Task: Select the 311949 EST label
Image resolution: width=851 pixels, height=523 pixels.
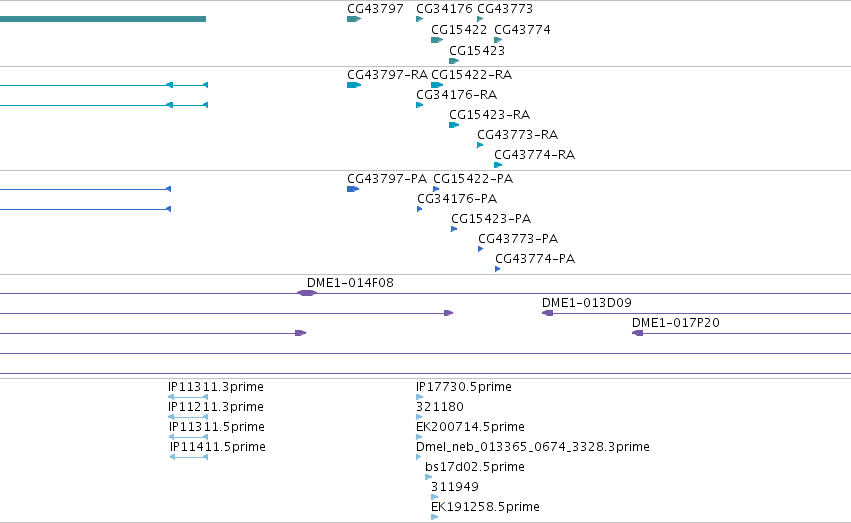Action: click(x=454, y=487)
